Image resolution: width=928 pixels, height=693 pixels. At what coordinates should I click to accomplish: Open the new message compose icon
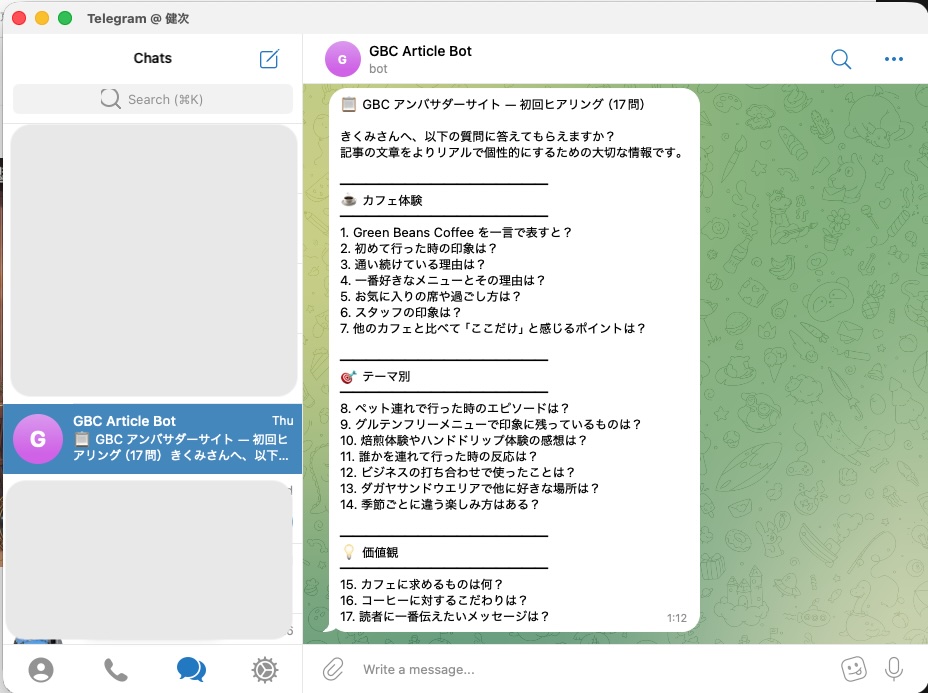point(268,60)
